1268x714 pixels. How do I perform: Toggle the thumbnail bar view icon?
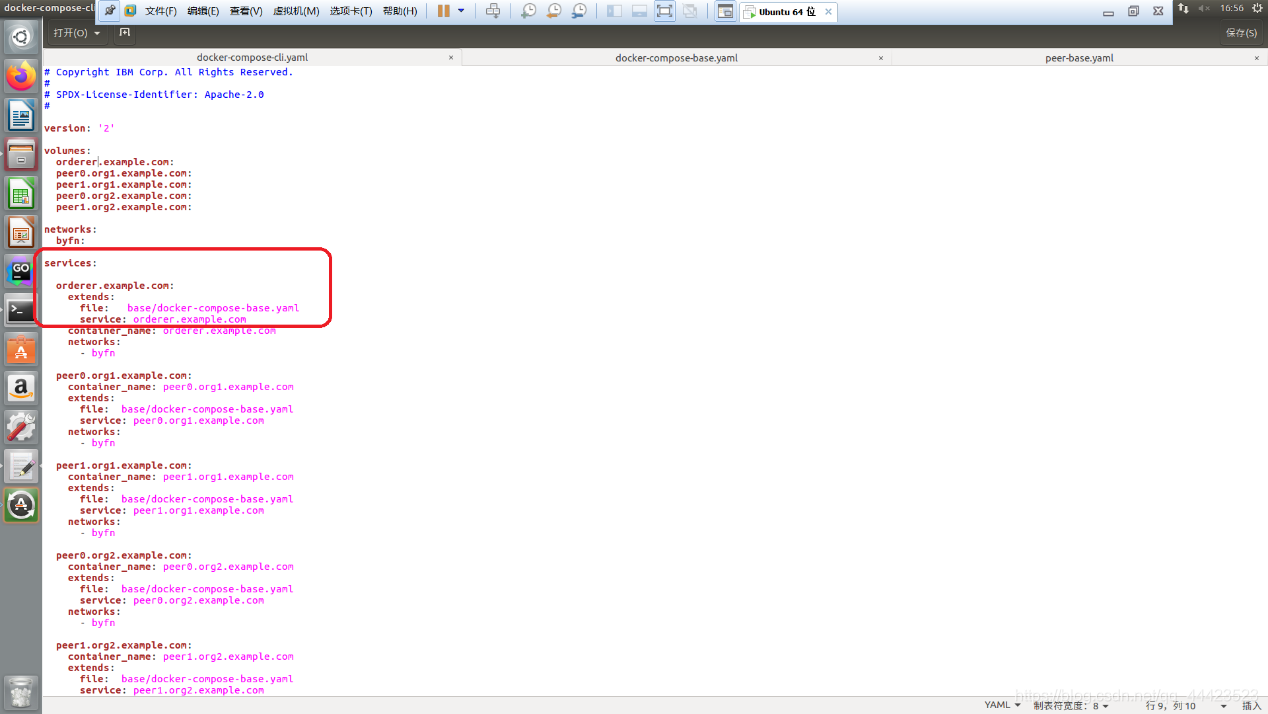click(640, 11)
